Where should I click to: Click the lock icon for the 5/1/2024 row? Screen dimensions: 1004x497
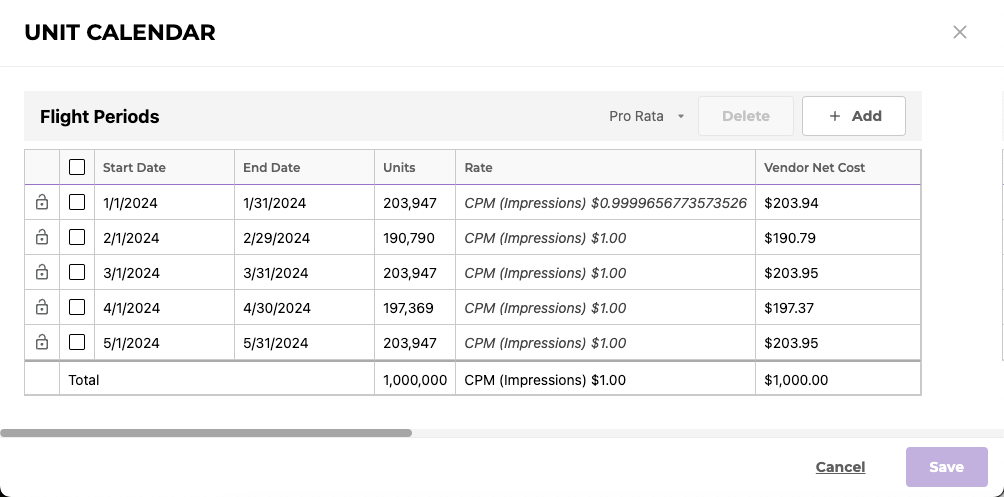click(x=42, y=343)
